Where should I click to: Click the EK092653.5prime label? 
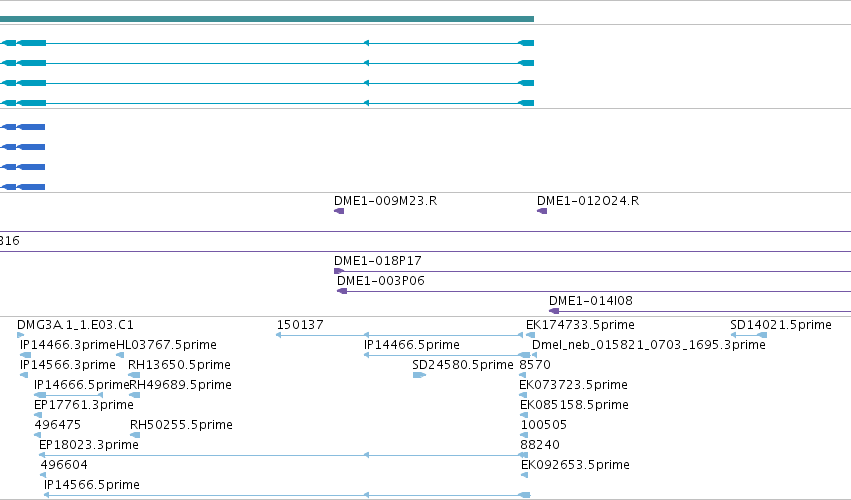(x=575, y=465)
